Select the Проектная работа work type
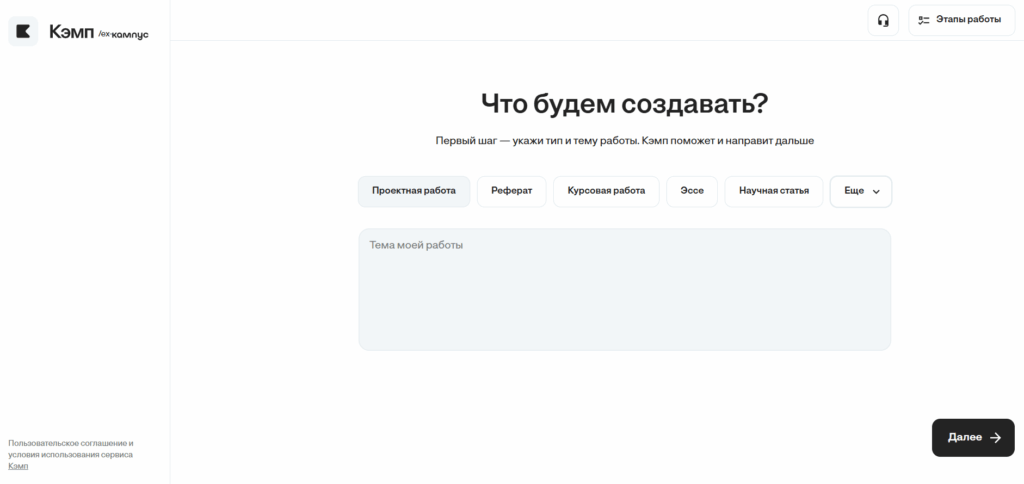 point(414,191)
